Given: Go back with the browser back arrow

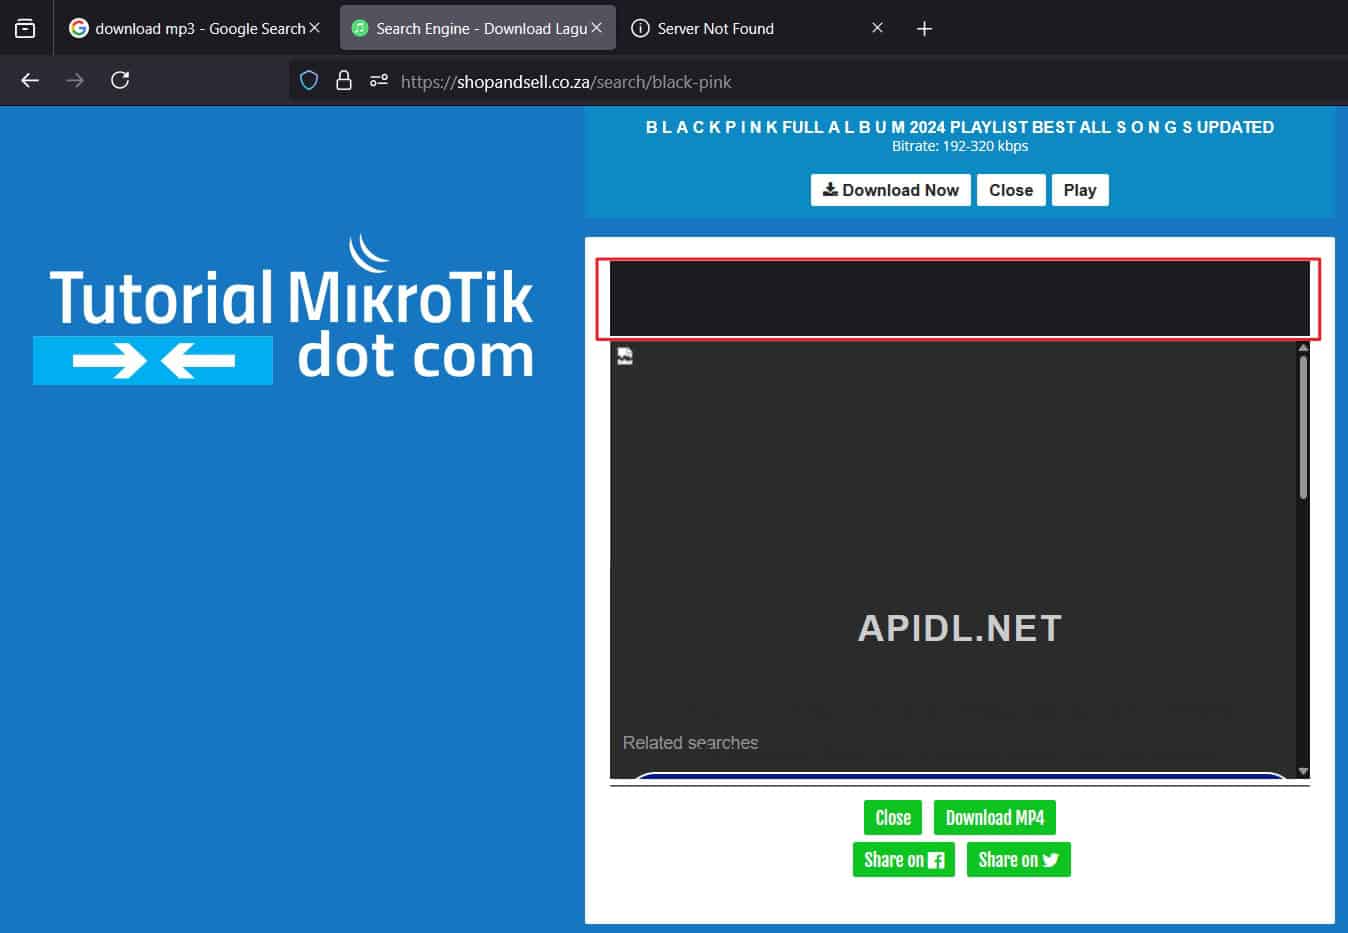Looking at the screenshot, I should pos(30,80).
